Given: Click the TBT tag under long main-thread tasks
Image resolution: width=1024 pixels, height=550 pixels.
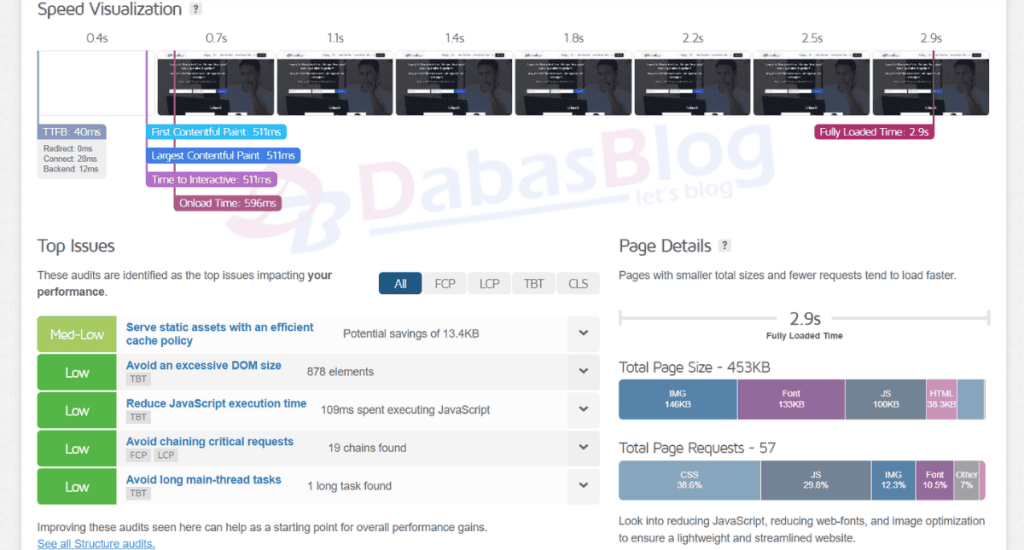Looking at the screenshot, I should coord(138,493).
